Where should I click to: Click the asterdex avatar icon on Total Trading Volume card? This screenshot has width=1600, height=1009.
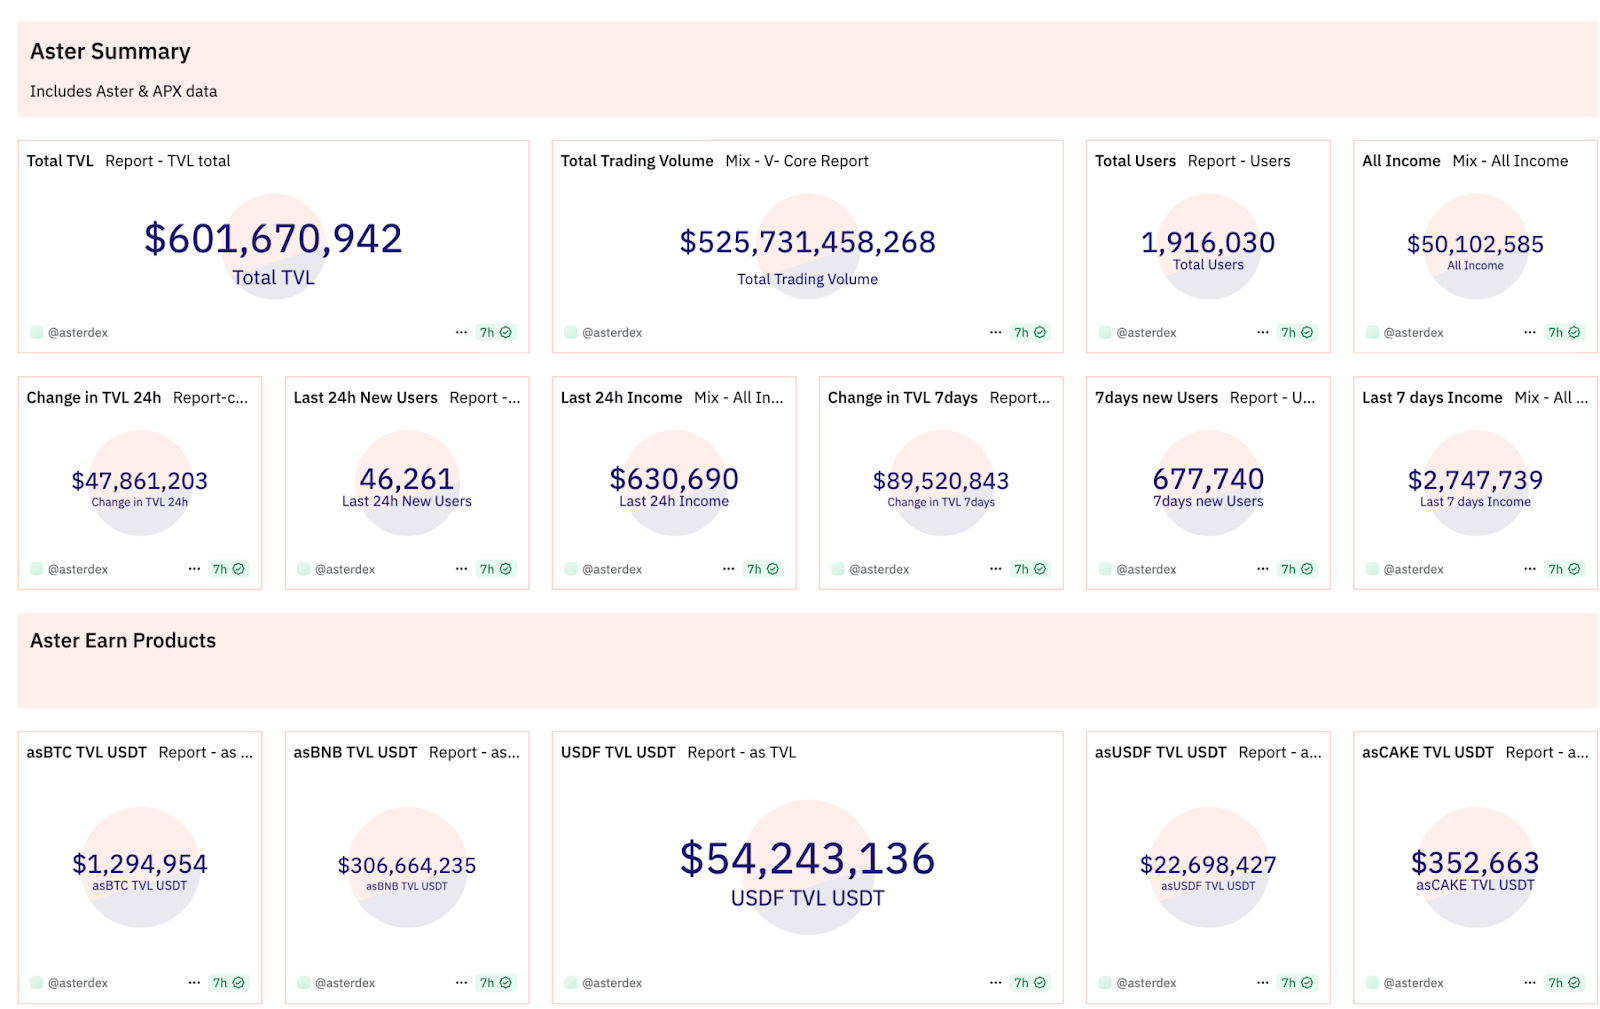pyautogui.click(x=571, y=332)
